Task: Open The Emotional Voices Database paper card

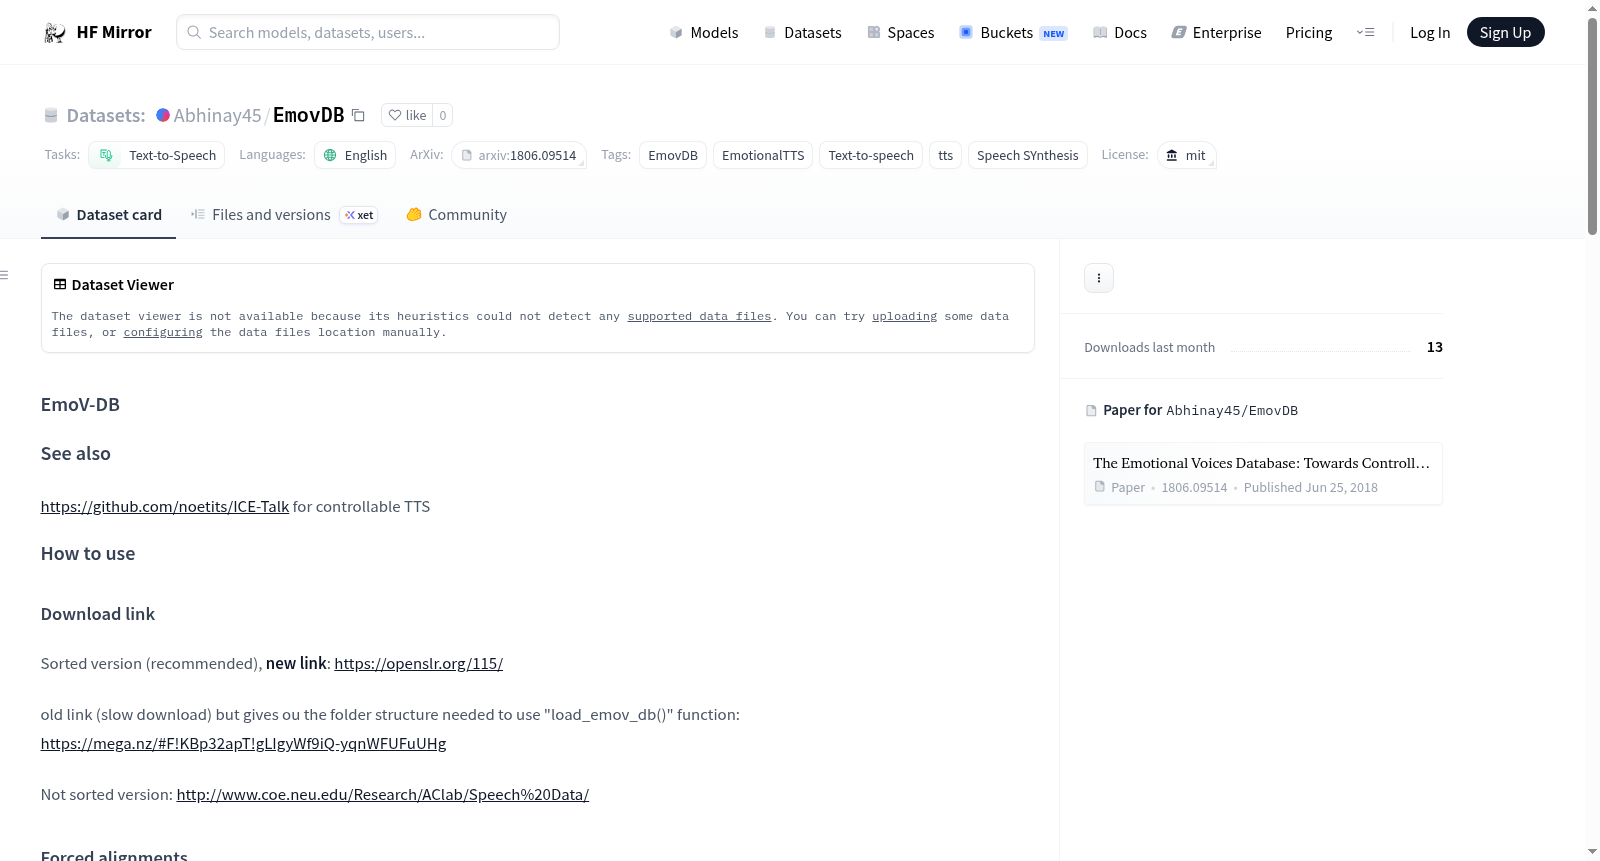Action: [1263, 474]
